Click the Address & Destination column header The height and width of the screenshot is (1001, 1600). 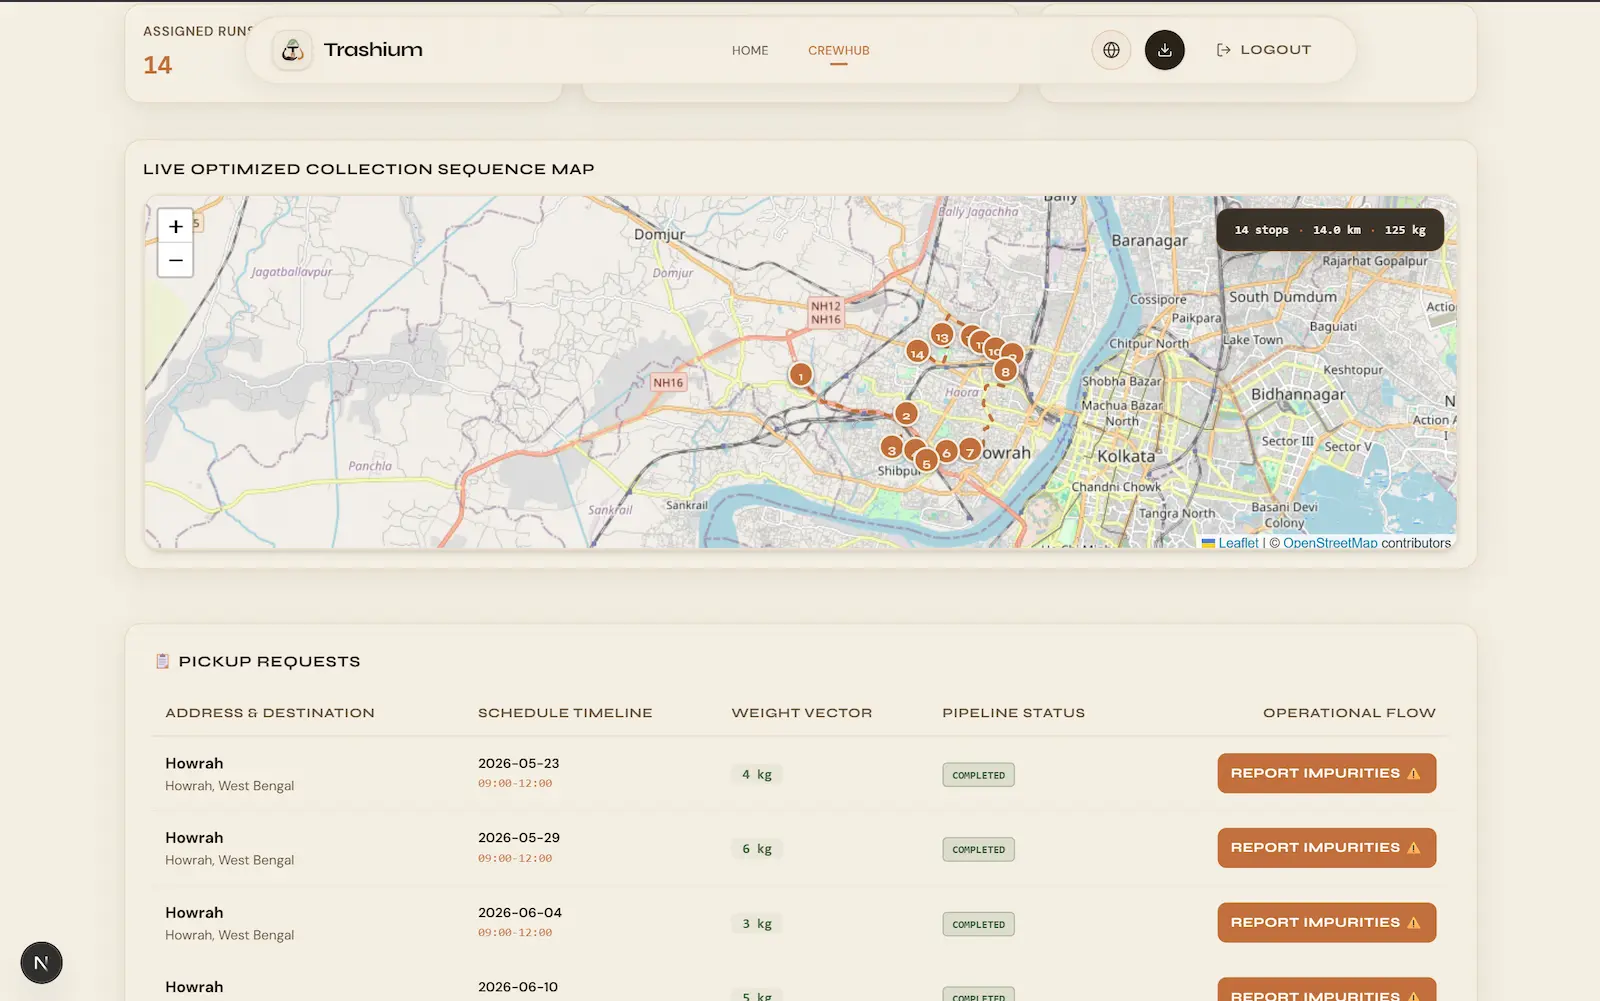tap(270, 713)
